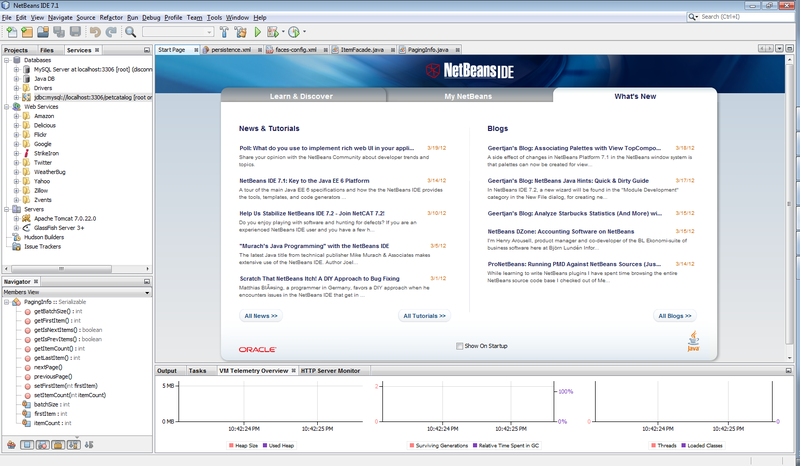Click the Open Project toolbar icon
800x466 pixels.
[x=43, y=32]
